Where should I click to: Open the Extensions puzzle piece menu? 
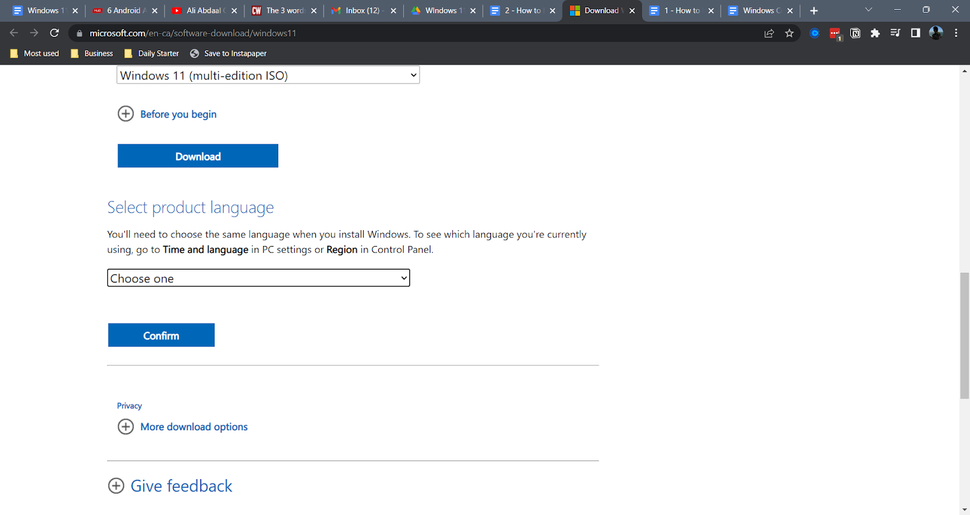coord(875,33)
